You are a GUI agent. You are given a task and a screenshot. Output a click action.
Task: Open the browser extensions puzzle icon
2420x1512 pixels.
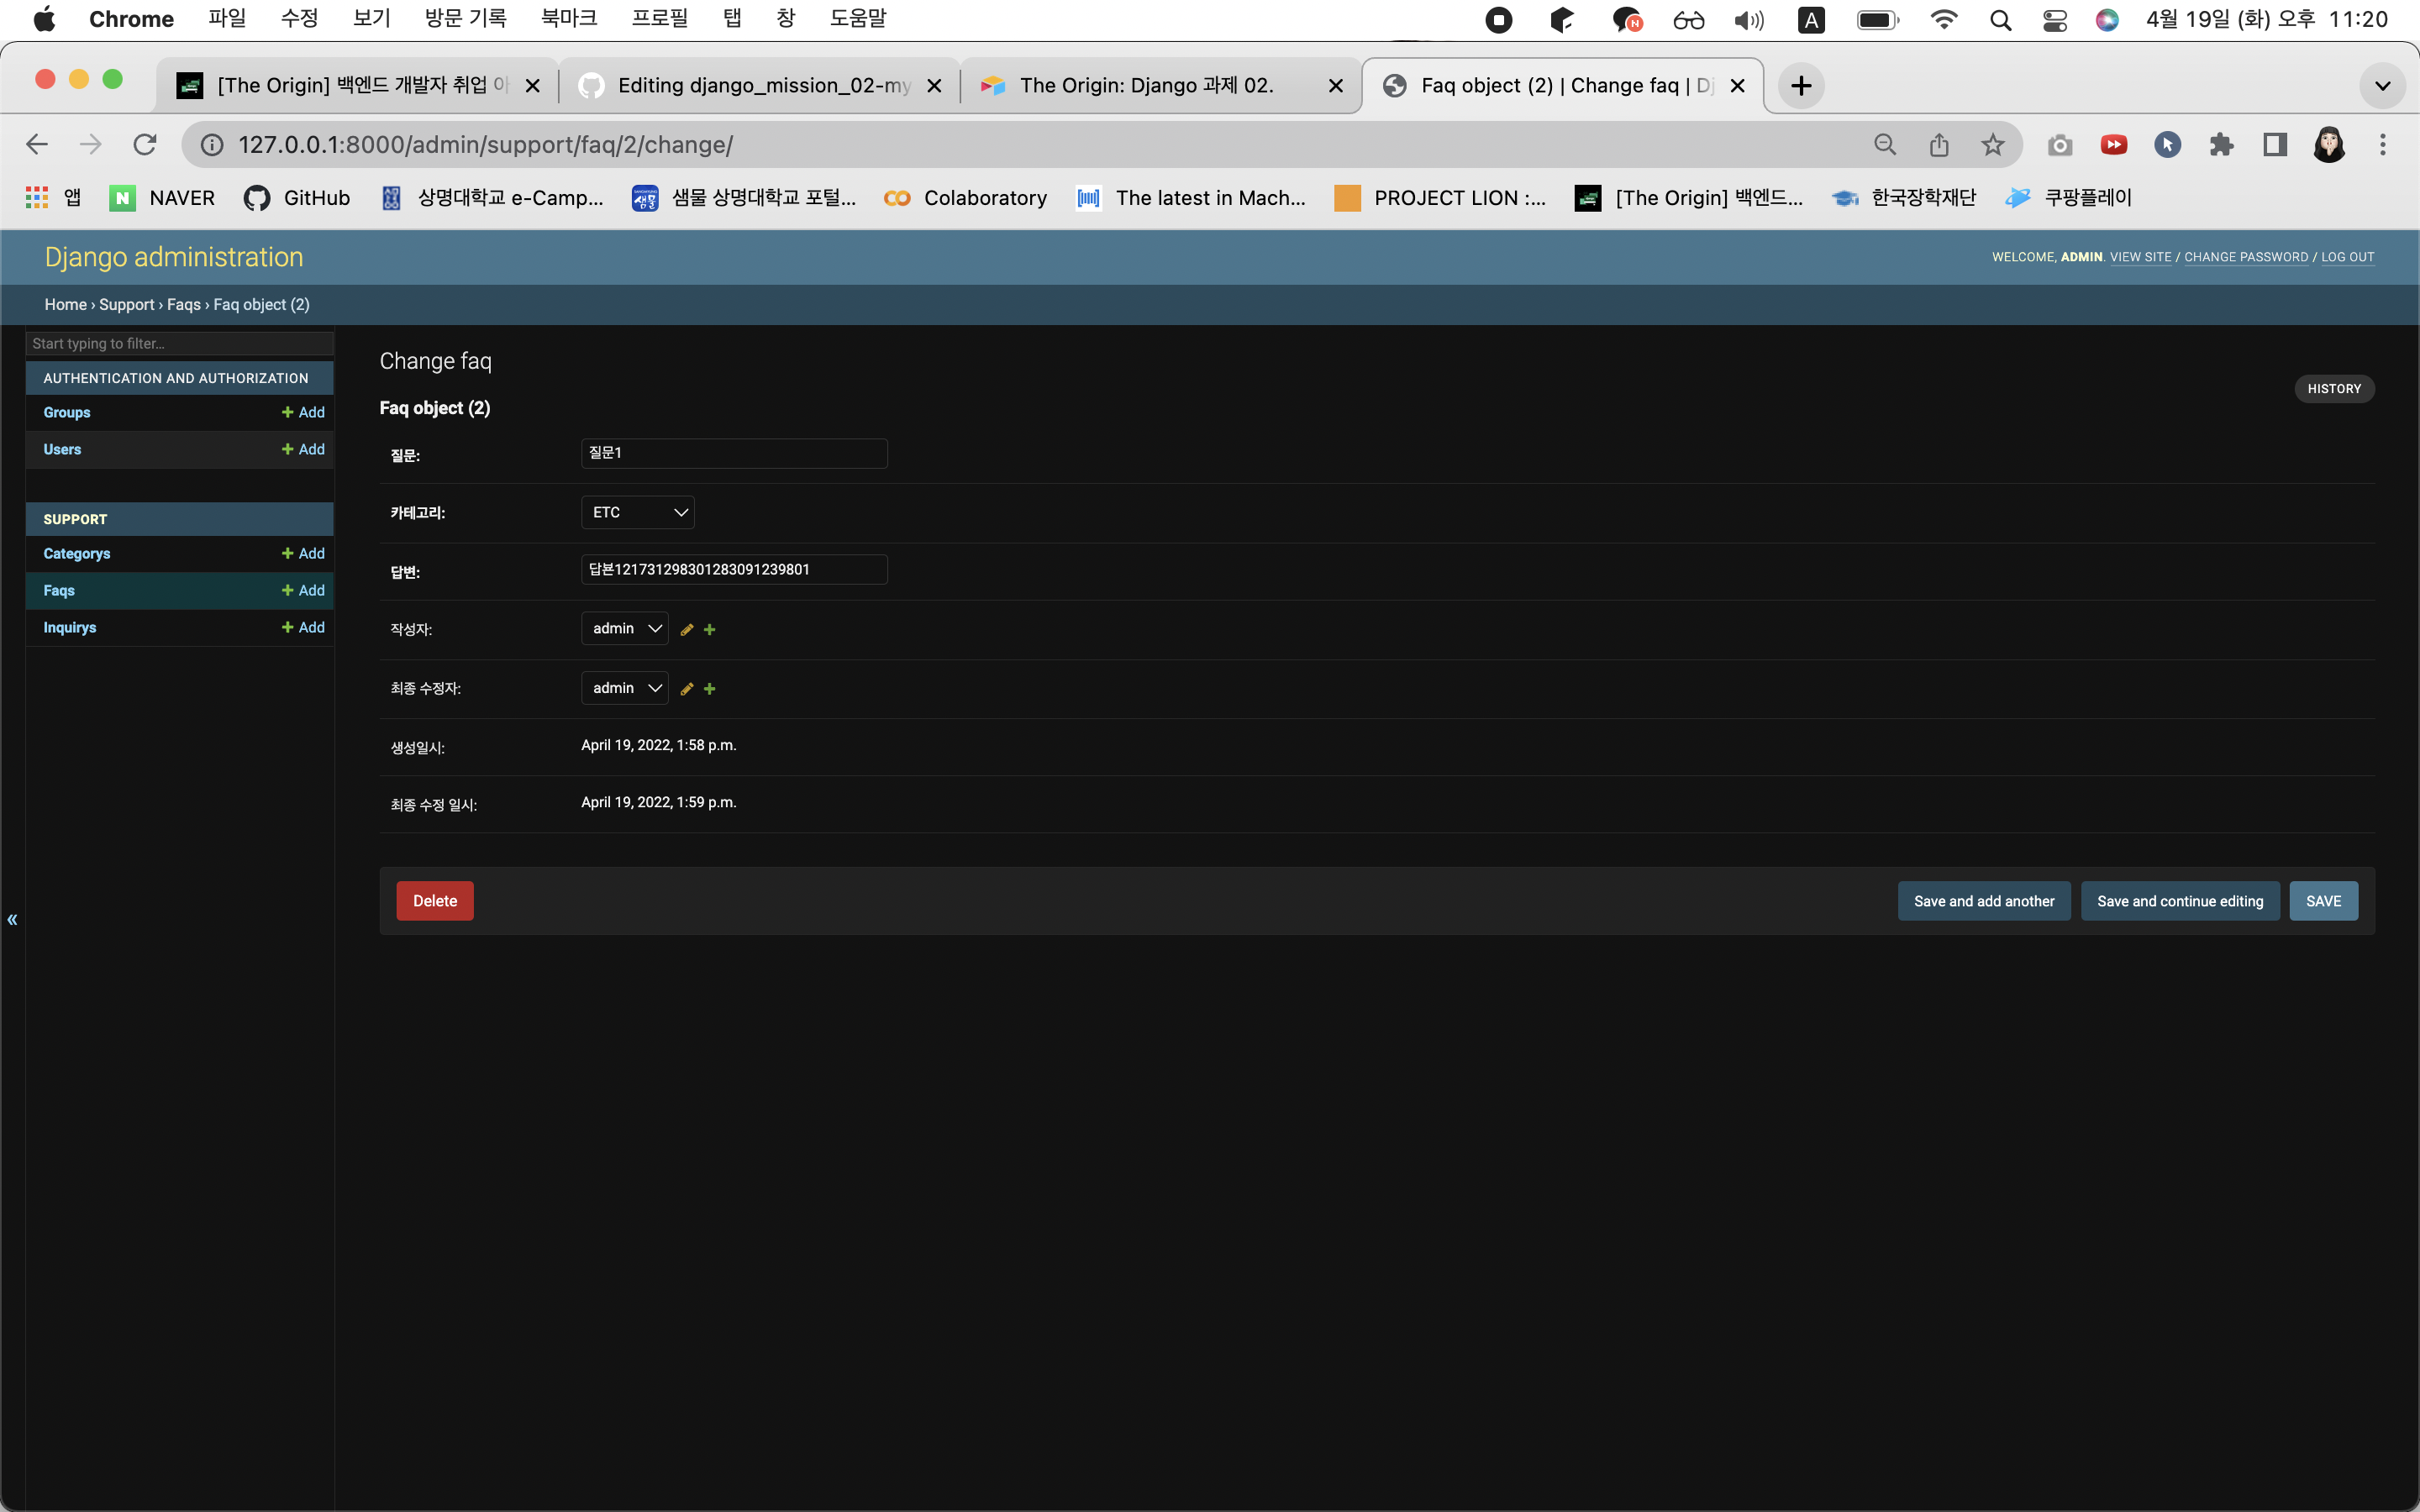coord(2221,144)
